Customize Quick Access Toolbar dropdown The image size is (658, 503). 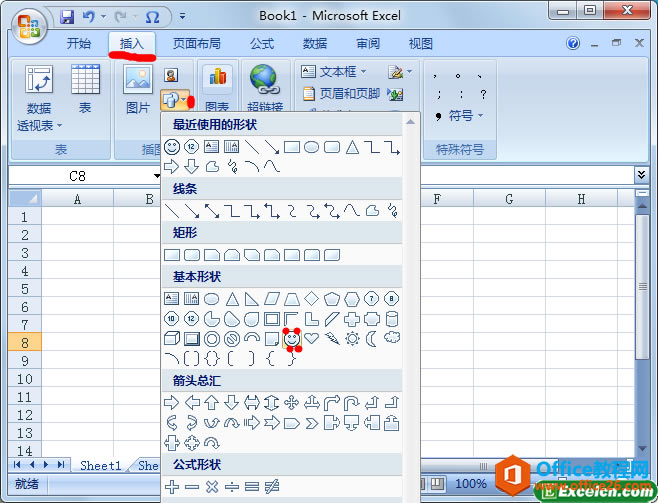183,17
